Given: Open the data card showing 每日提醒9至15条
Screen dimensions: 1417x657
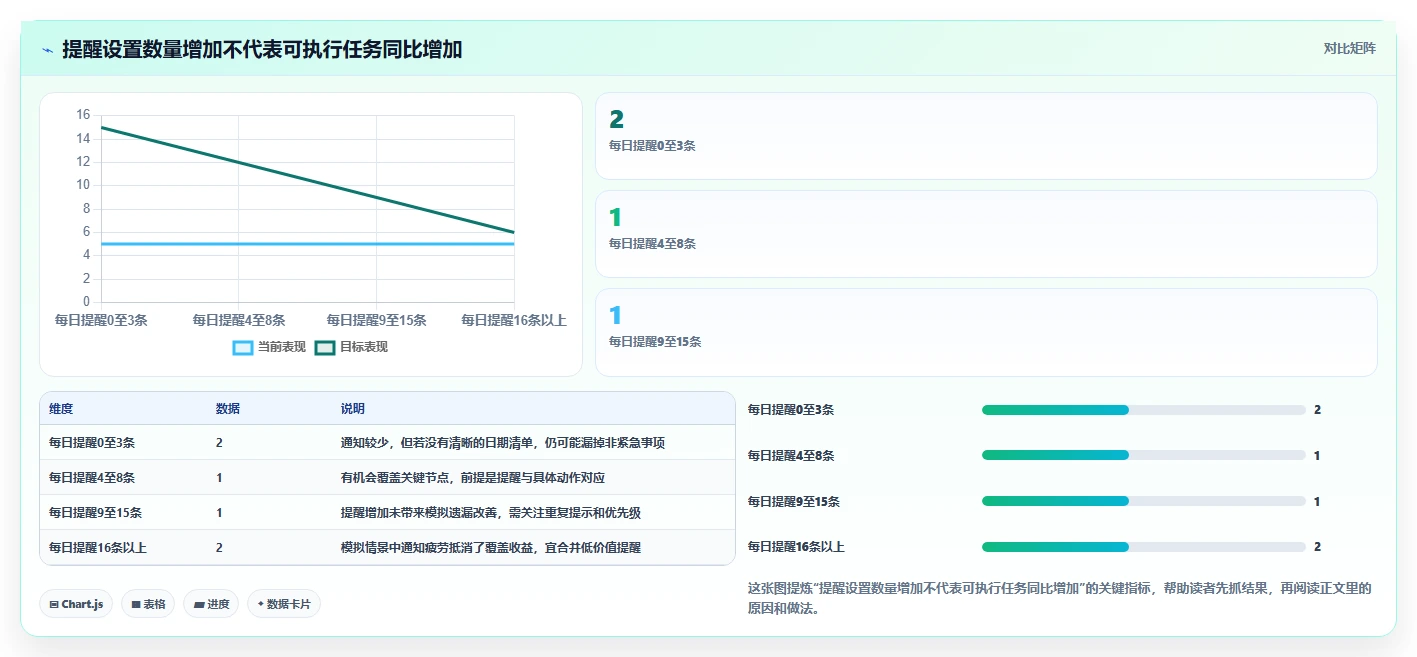Looking at the screenshot, I should (x=986, y=332).
